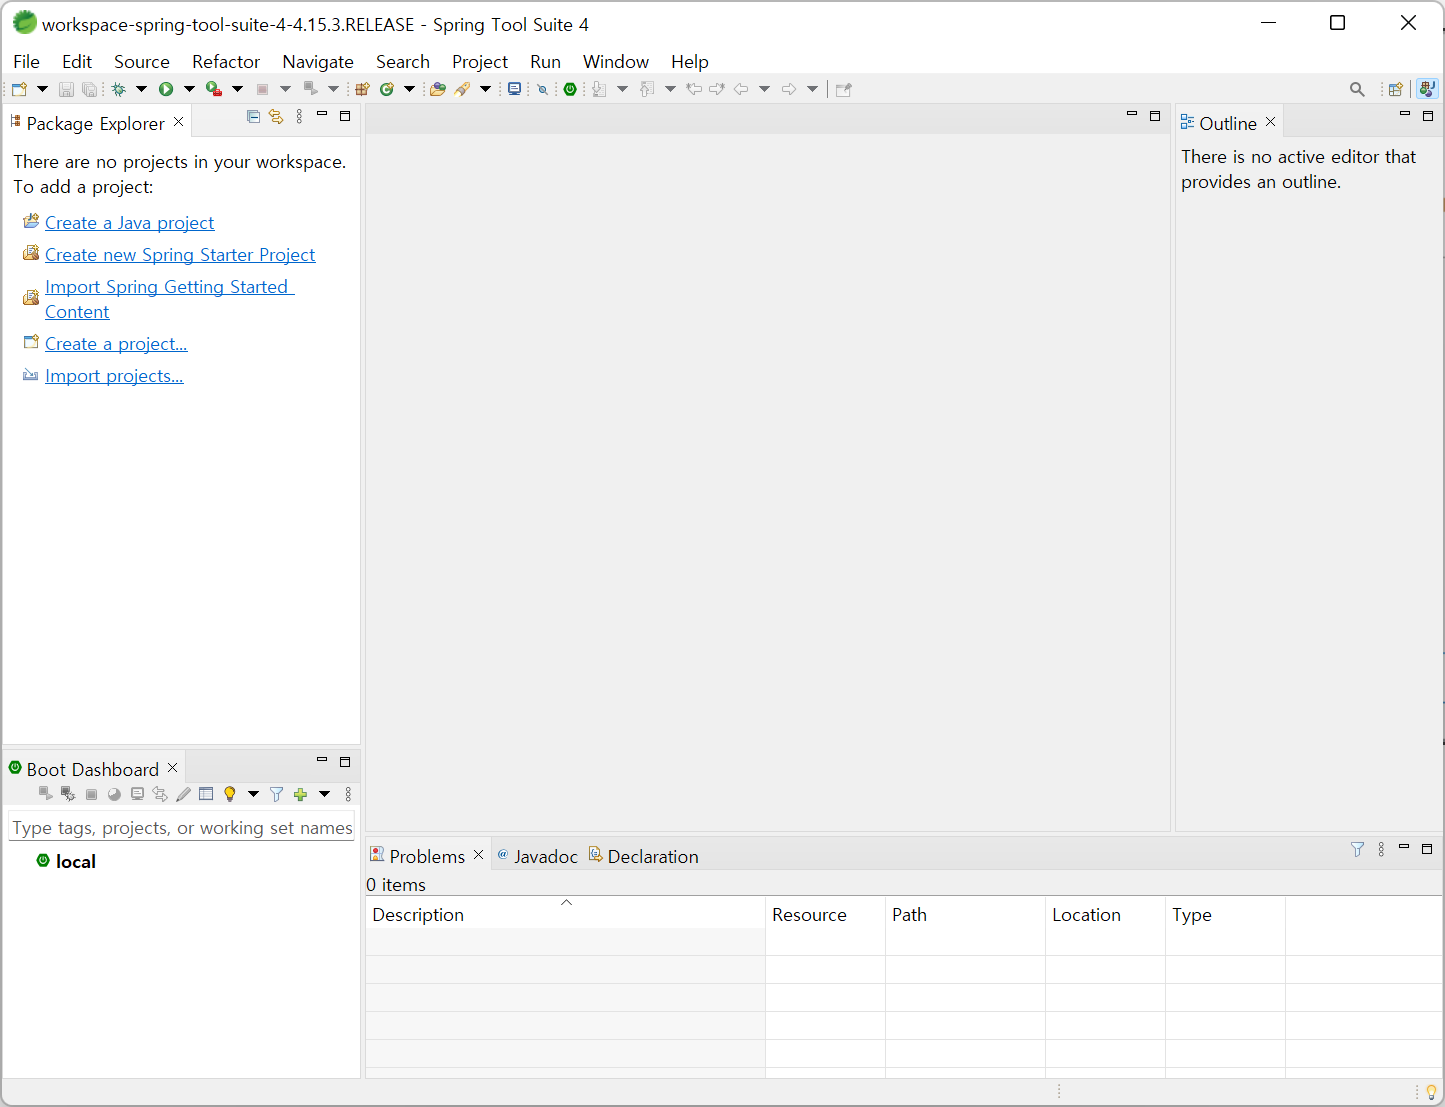Open the Debug dropdown arrow
This screenshot has width=1445, height=1107.
(x=141, y=89)
